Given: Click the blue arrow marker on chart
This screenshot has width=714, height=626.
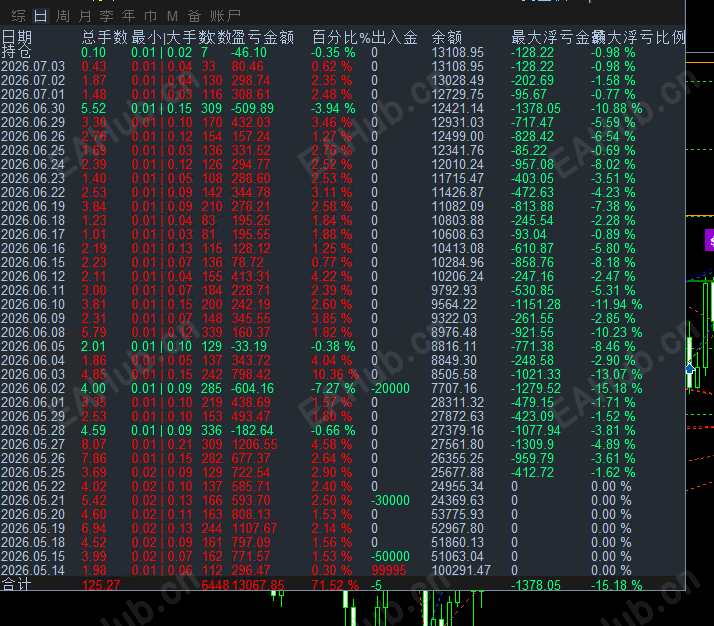Looking at the screenshot, I should point(690,368).
